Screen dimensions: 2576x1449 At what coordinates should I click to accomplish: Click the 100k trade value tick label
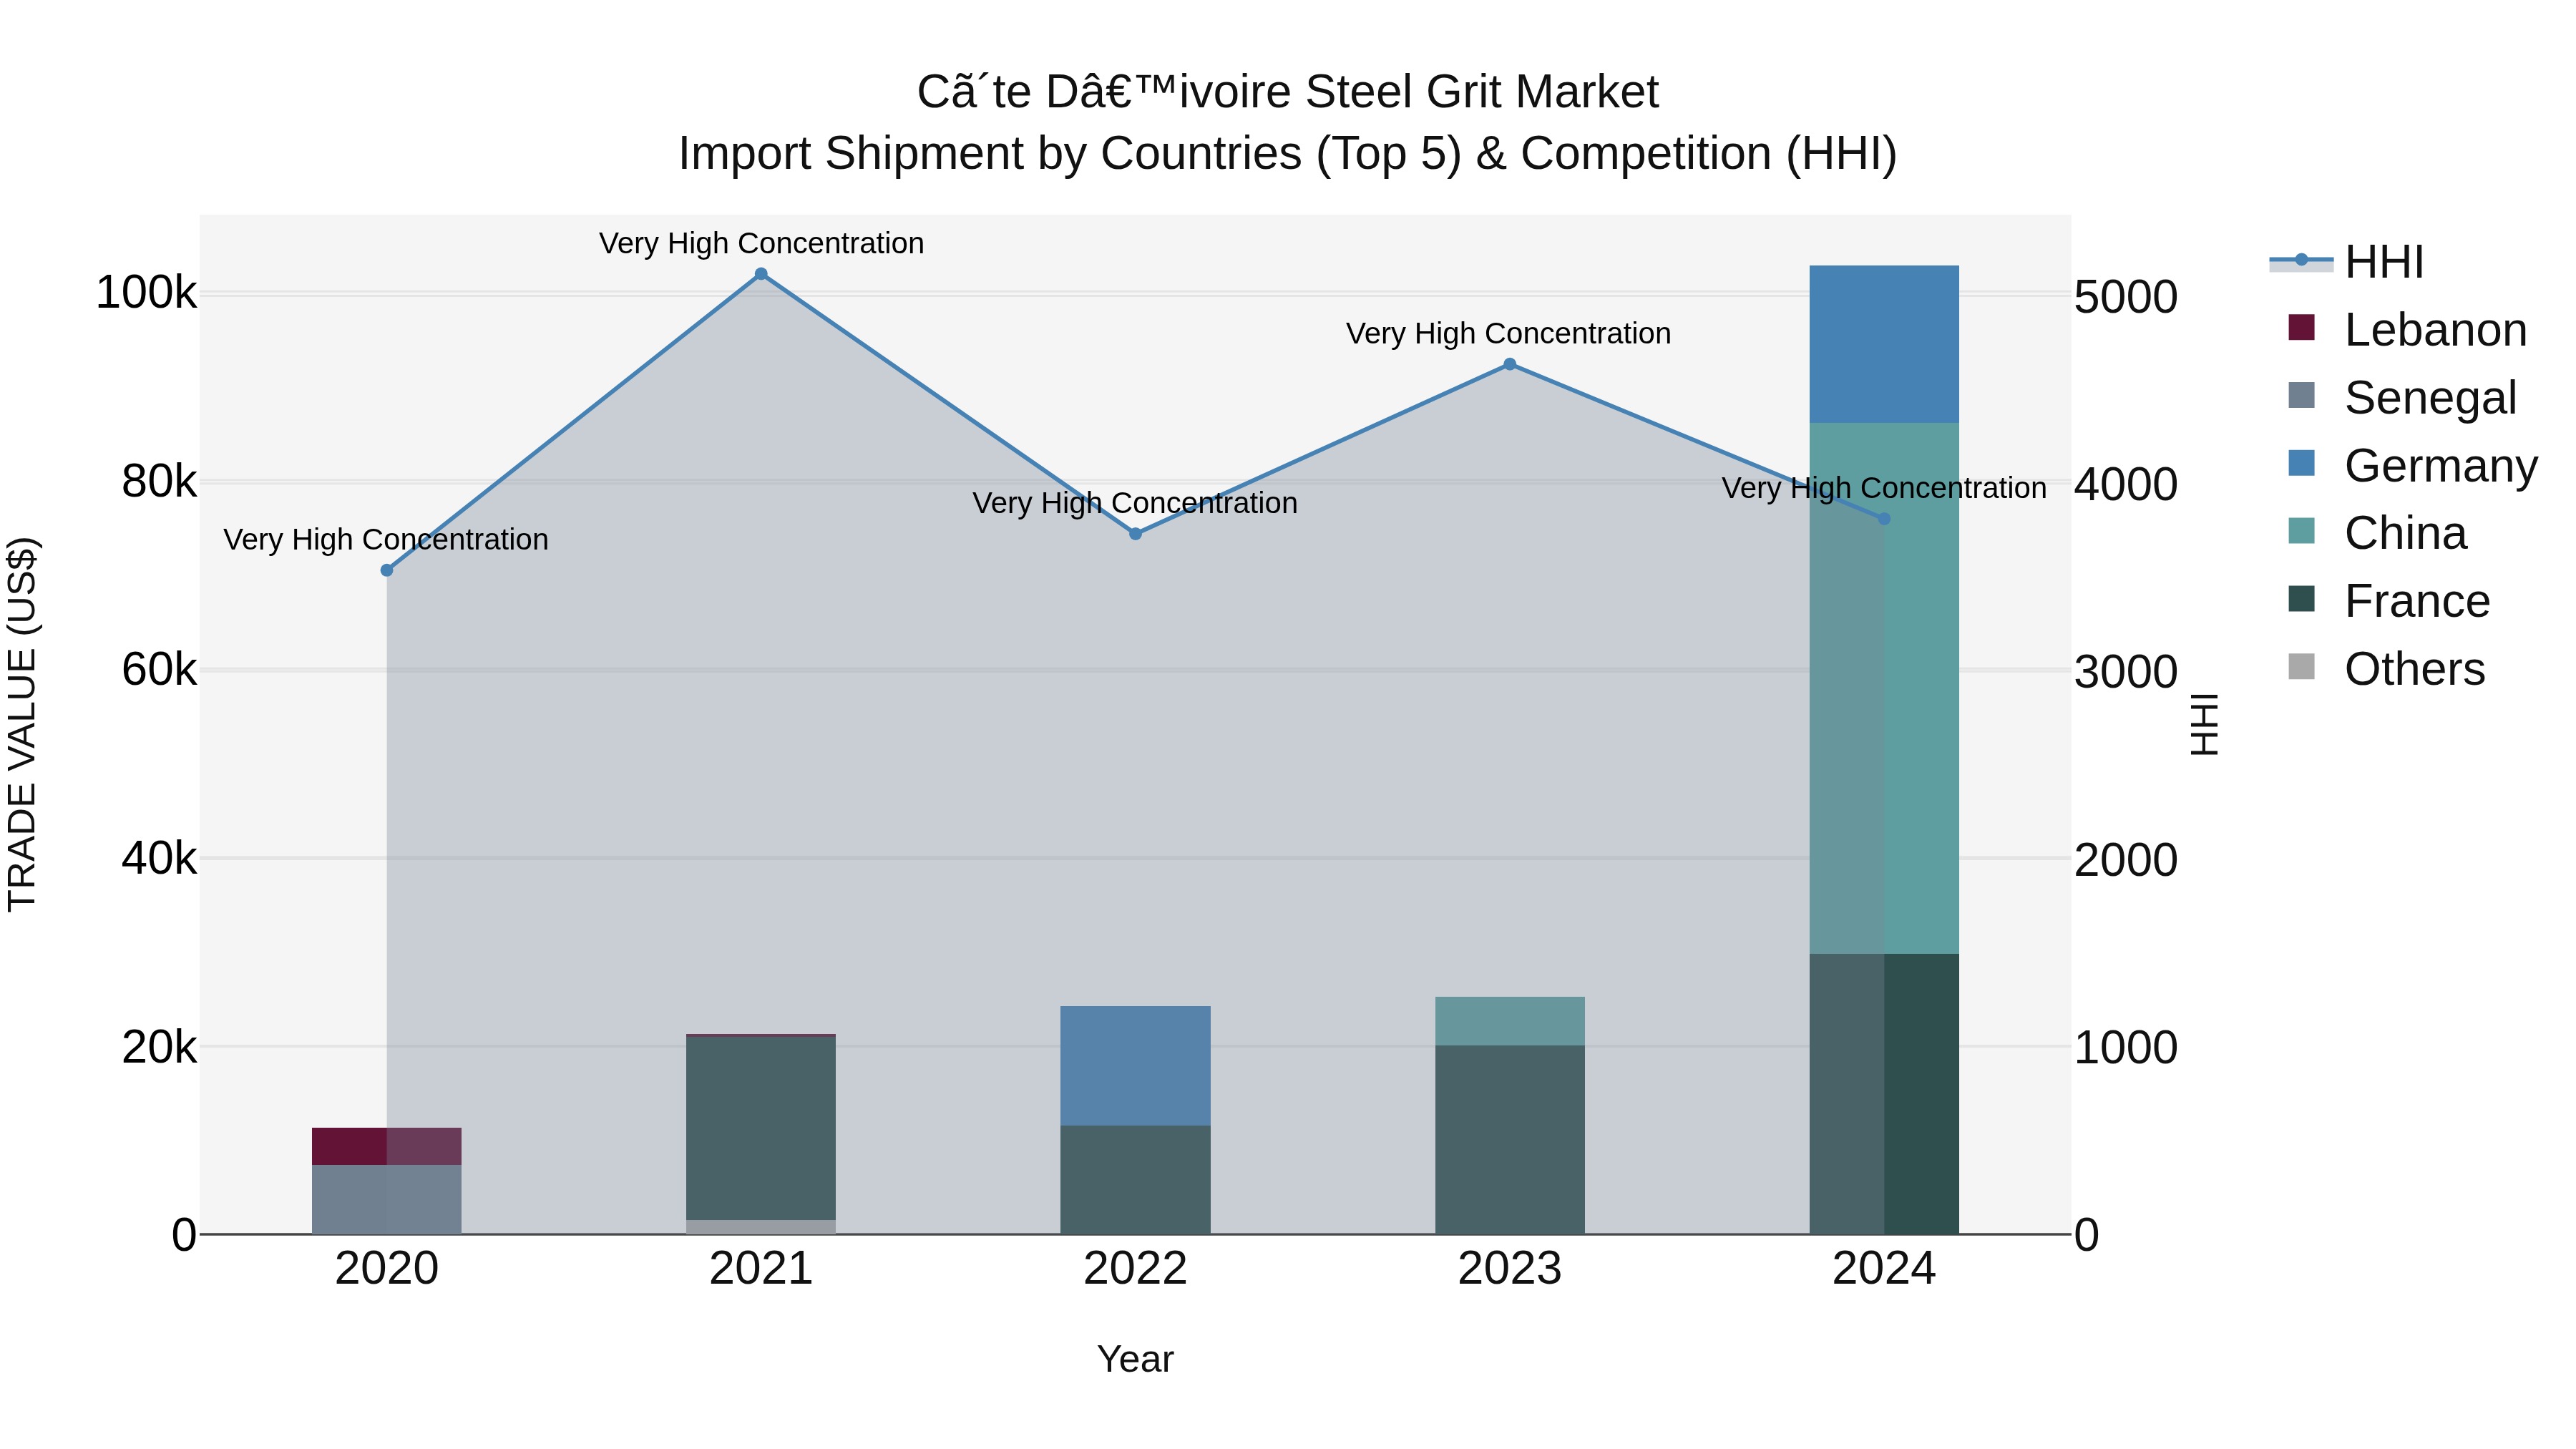[x=146, y=293]
